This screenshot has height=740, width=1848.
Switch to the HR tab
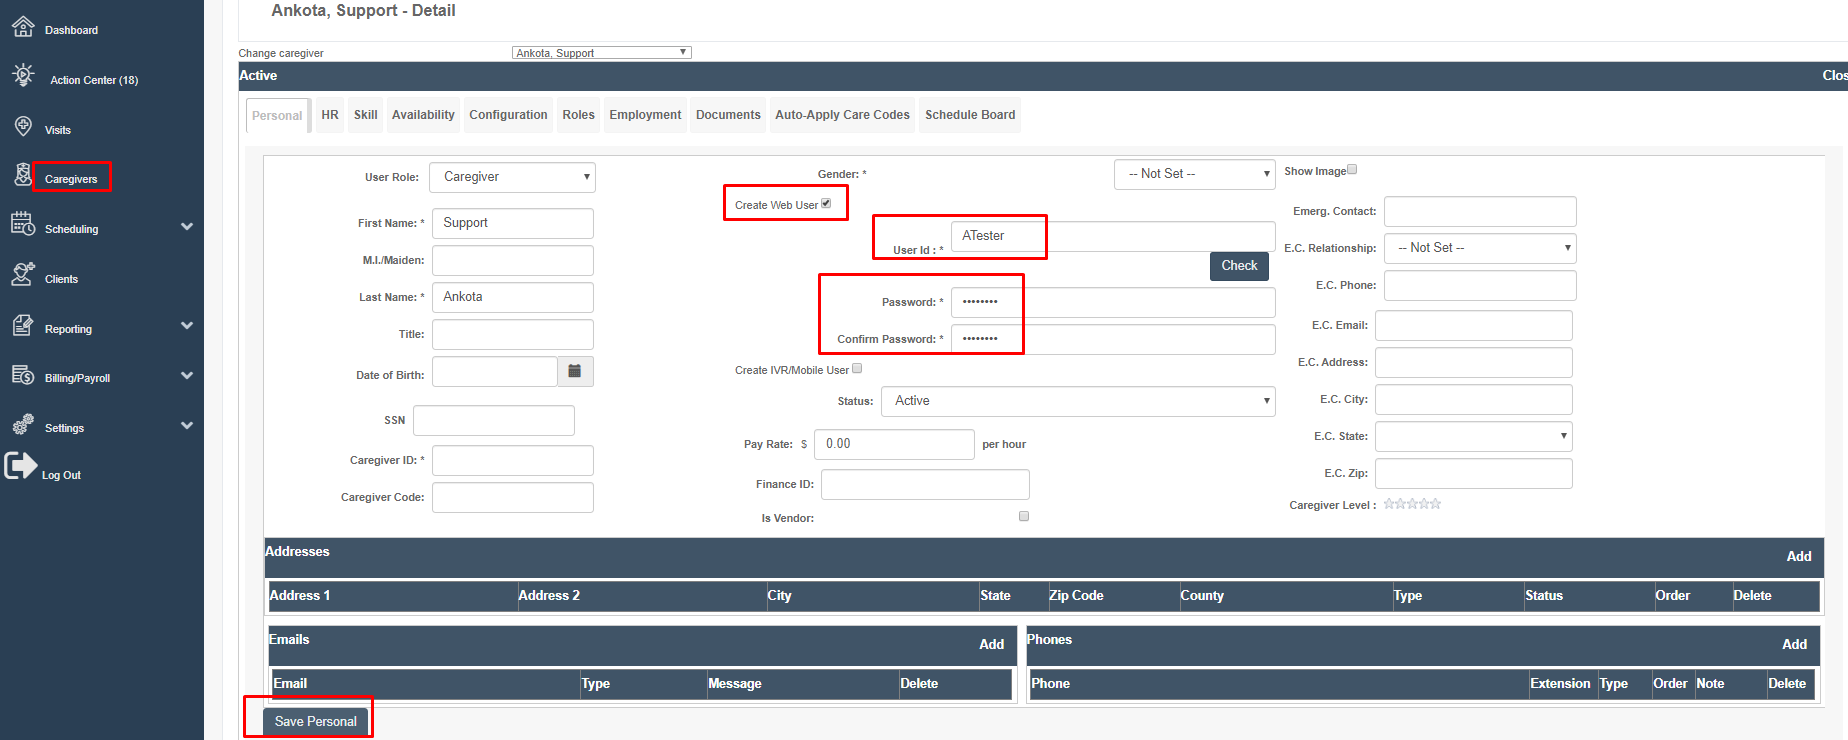pyautogui.click(x=330, y=115)
